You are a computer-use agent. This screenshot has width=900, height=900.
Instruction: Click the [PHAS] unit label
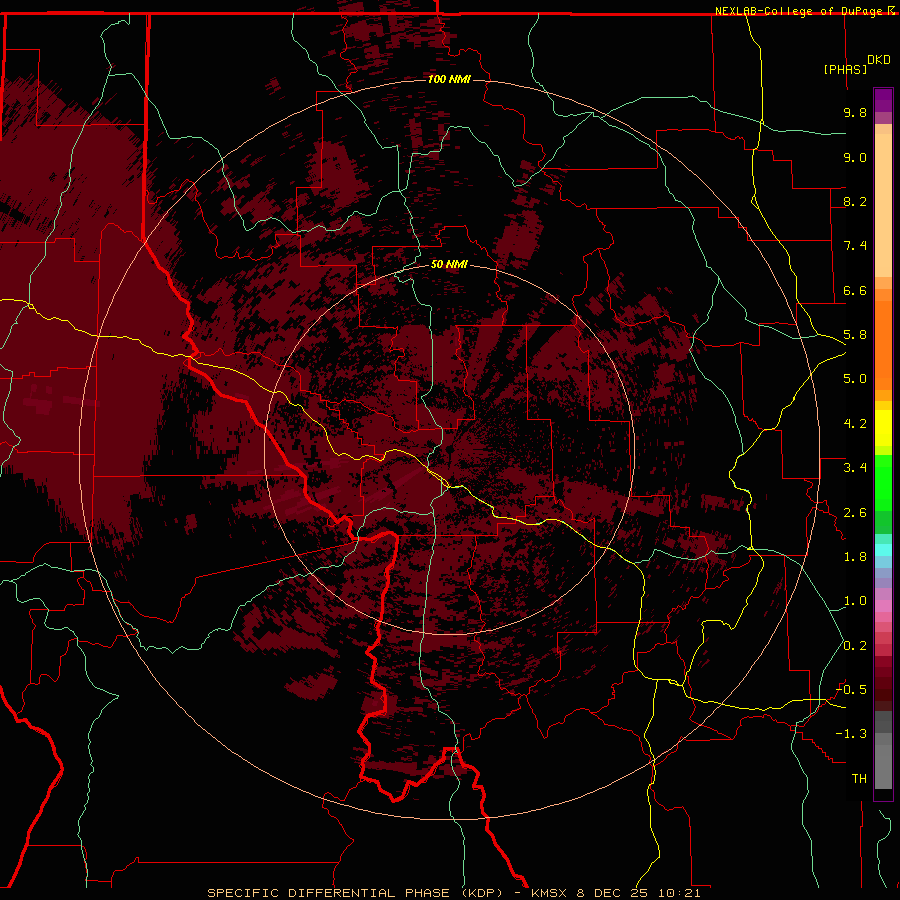pyautogui.click(x=845, y=69)
